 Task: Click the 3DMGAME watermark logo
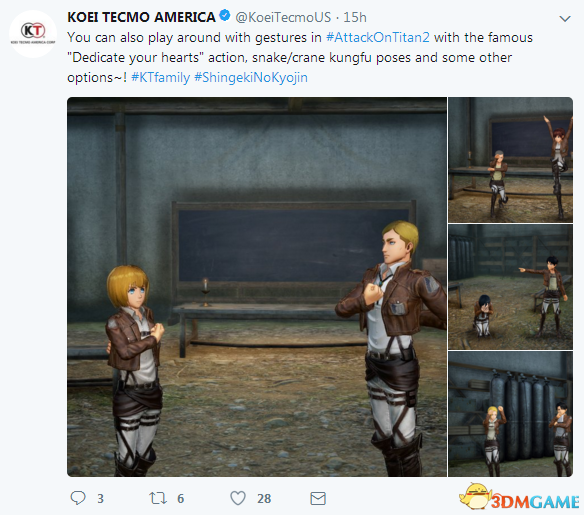(x=519, y=497)
